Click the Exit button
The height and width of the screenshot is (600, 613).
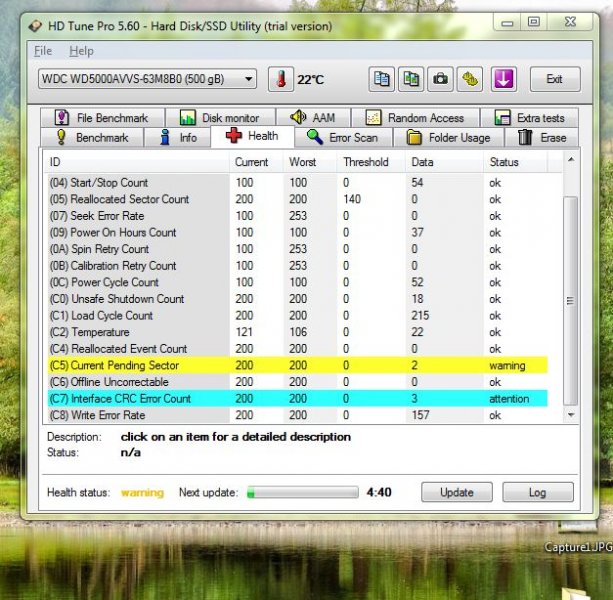pos(555,79)
